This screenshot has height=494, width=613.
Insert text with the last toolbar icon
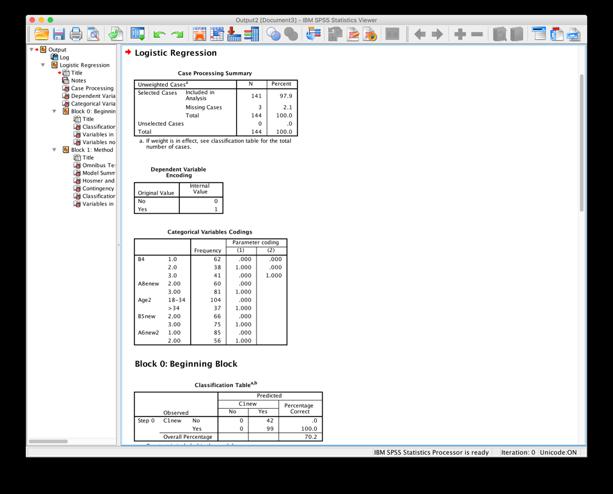click(x=574, y=34)
